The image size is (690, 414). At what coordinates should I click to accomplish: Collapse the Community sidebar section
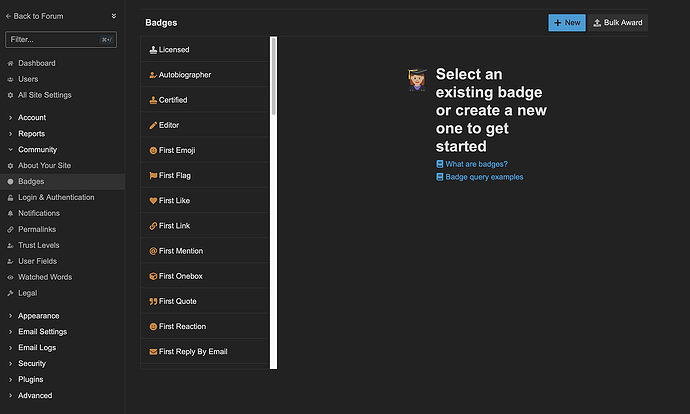coord(10,150)
